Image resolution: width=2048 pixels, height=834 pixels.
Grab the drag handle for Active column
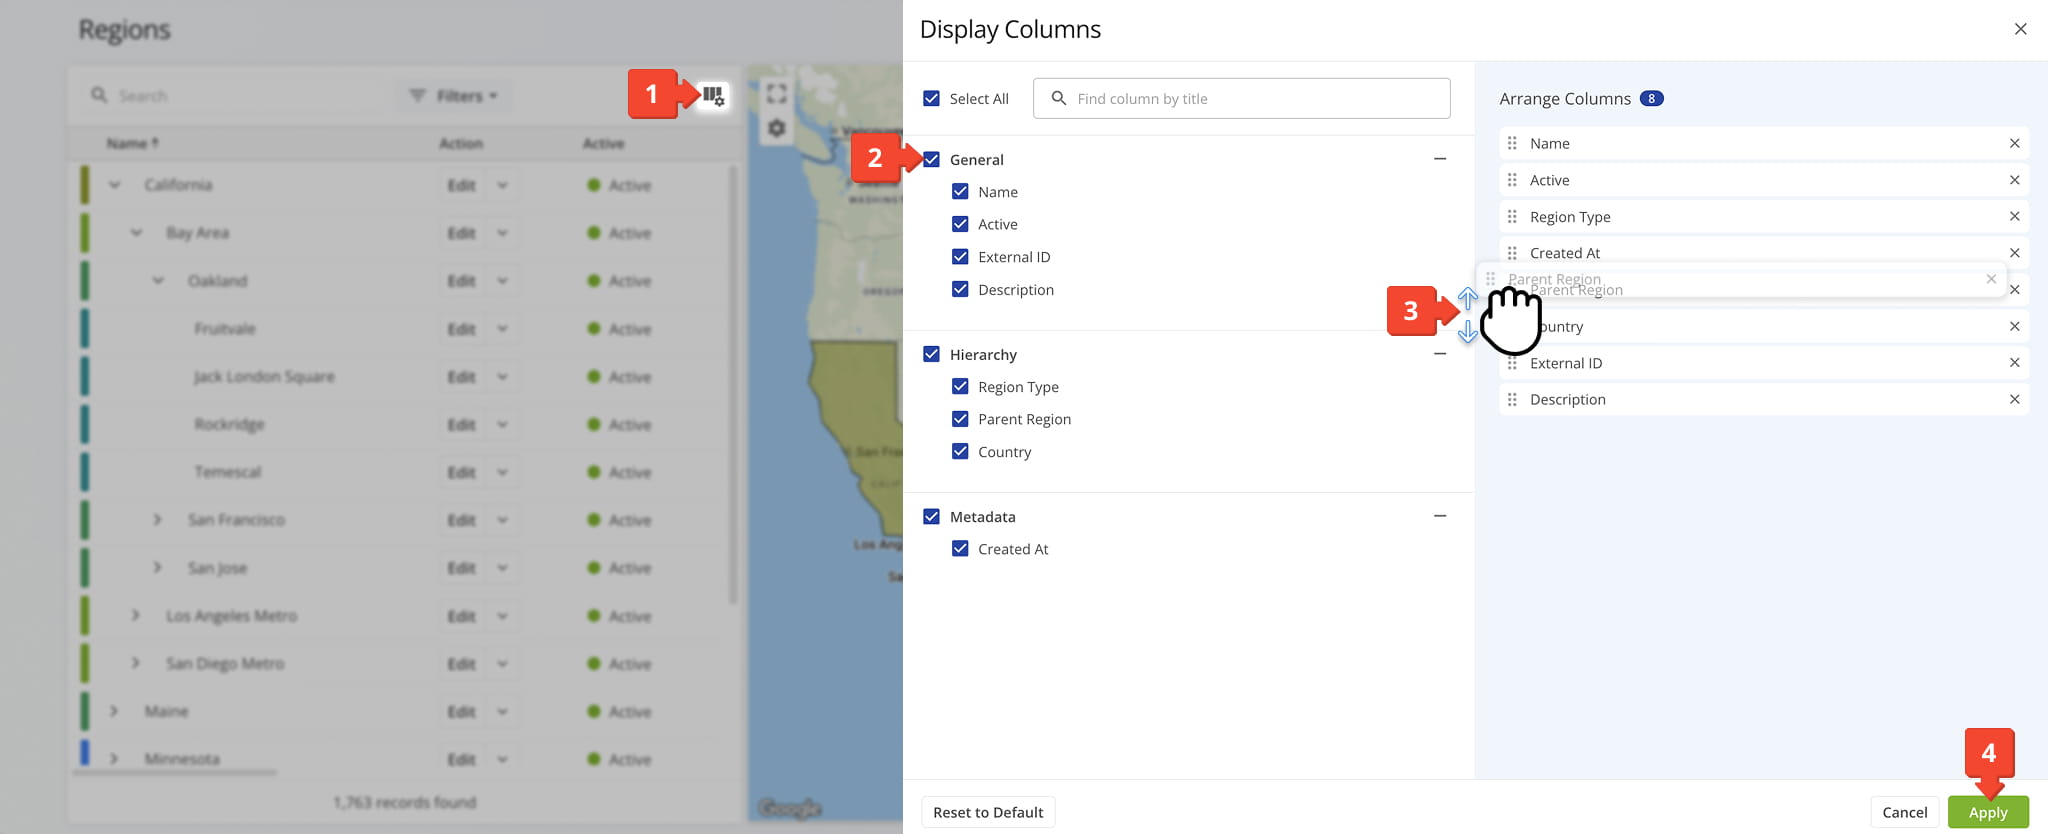(x=1512, y=180)
